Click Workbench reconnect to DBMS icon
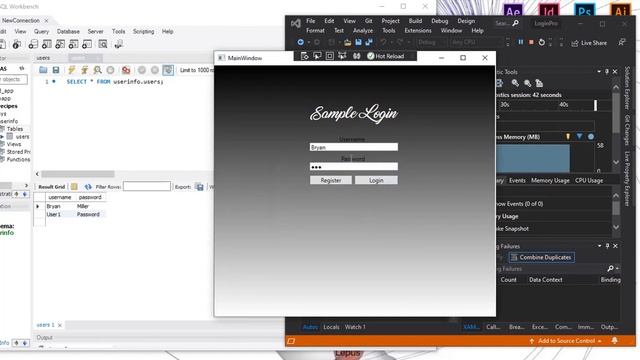The image size is (640, 360). [119, 44]
